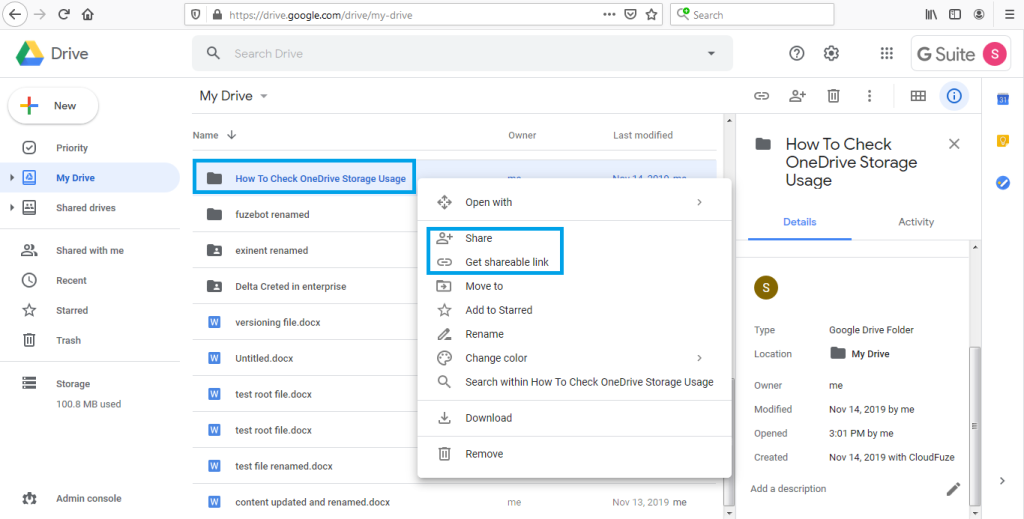Toggle the view details info button
The width and height of the screenshot is (1024, 519).
click(x=954, y=96)
